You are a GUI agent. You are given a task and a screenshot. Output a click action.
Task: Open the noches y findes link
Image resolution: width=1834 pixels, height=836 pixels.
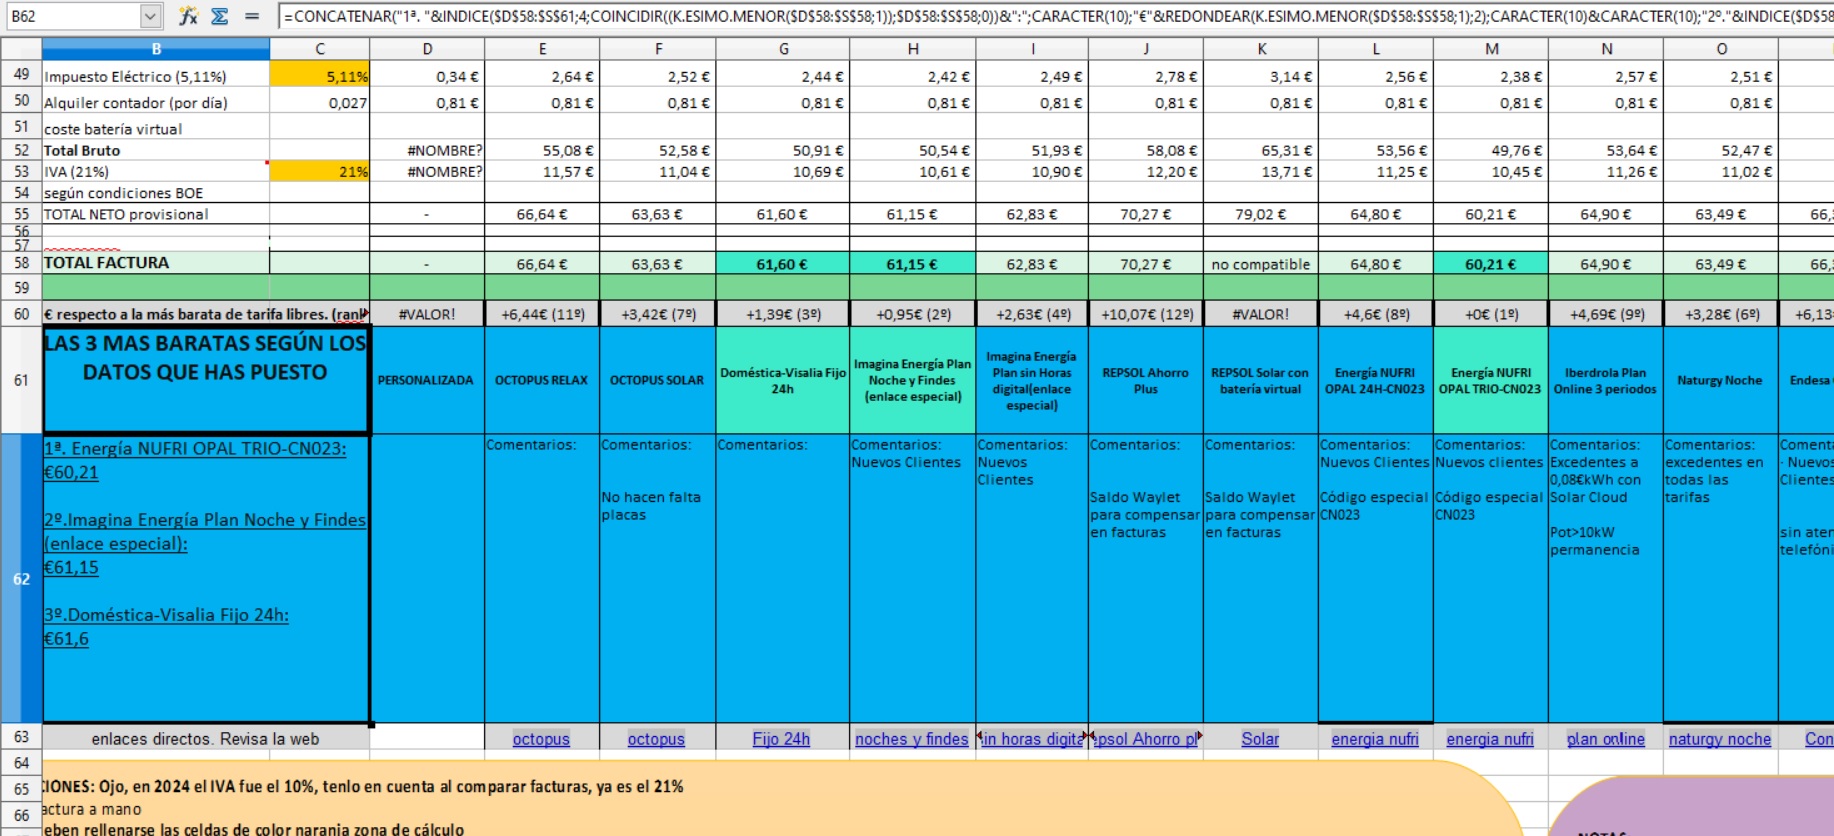point(912,739)
